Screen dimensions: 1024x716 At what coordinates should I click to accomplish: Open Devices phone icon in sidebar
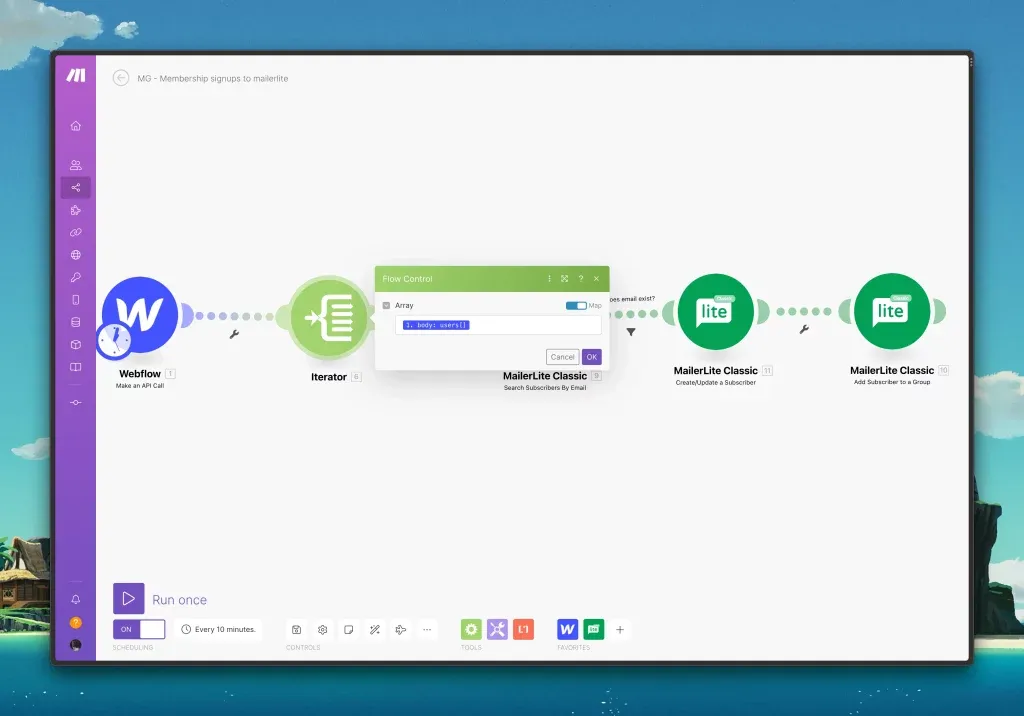[x=76, y=300]
